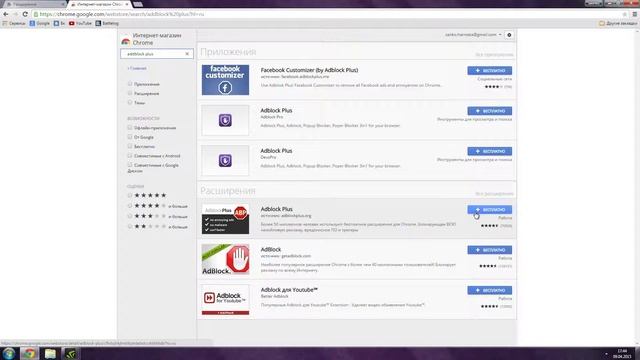Clear the search box with the X
This screenshot has width=640, height=360.
[187, 54]
